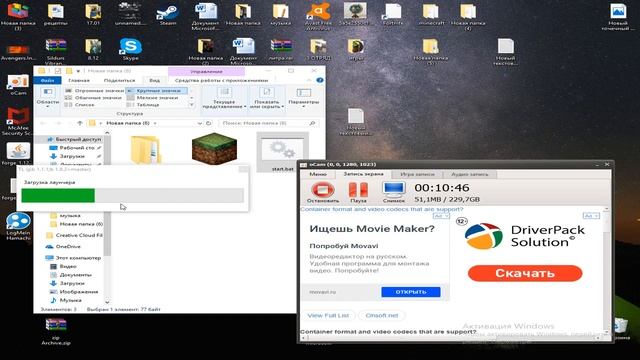This screenshot has width=640, height=360.
Task: Open the Recycle Bin on the desktop
Action: (x=621, y=329)
